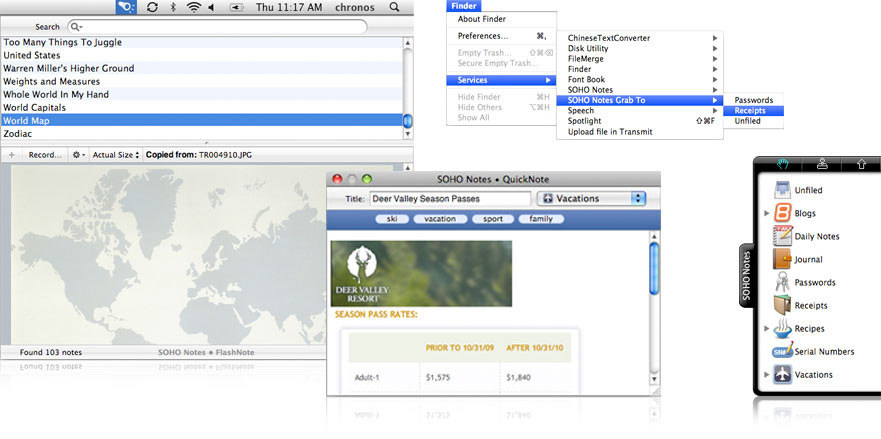
Task: Click the up arrow icon in drawer
Action: point(861,164)
